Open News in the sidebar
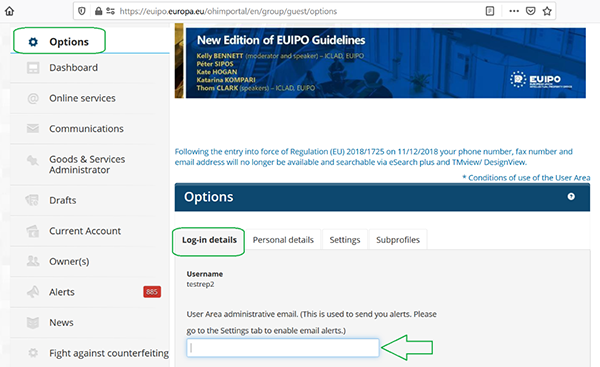This screenshot has height=367, width=600. (61, 323)
